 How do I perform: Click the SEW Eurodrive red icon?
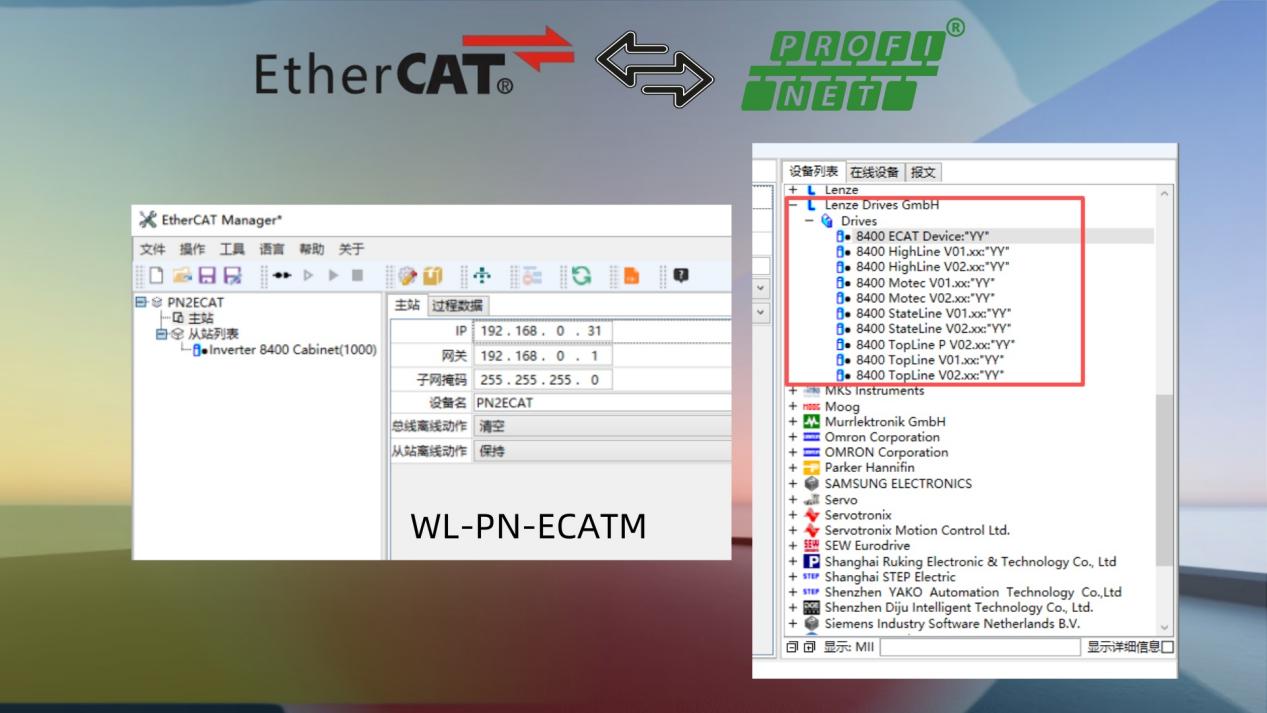pyautogui.click(x=811, y=546)
